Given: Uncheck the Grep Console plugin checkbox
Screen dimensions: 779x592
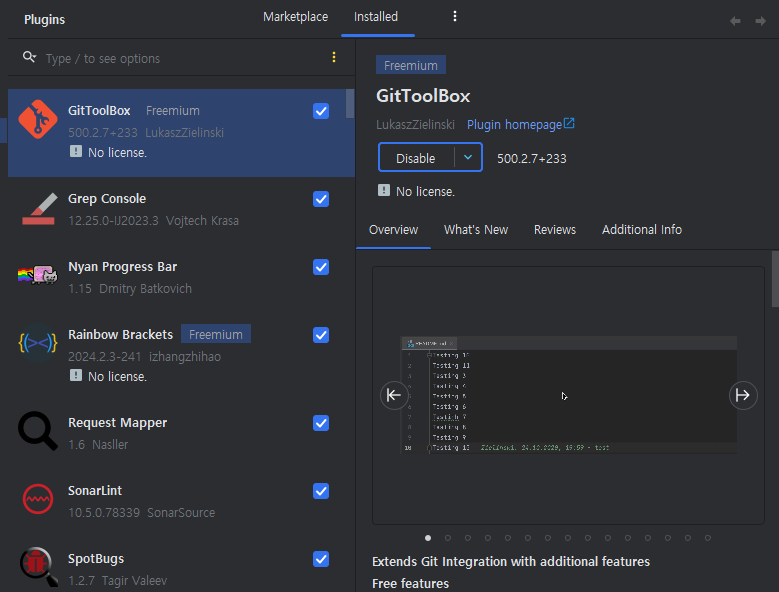Looking at the screenshot, I should 321,199.
